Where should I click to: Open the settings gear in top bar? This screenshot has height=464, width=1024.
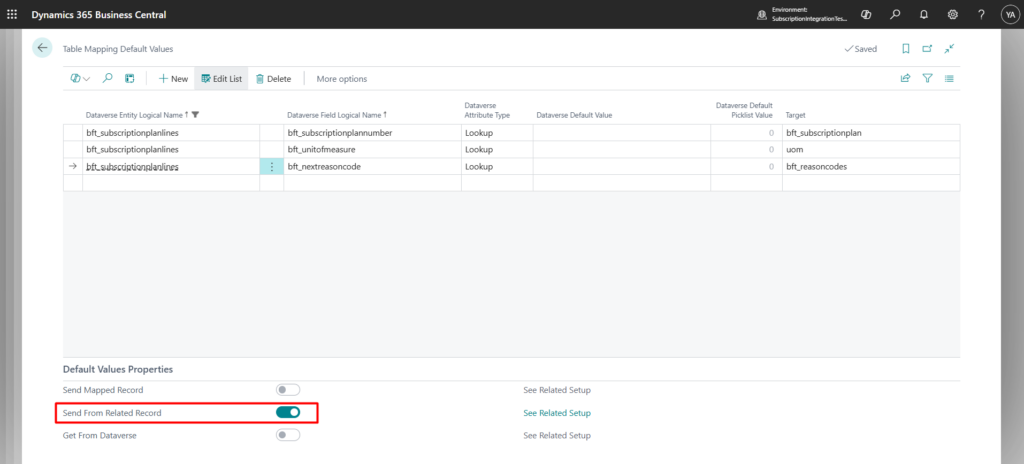pos(952,14)
